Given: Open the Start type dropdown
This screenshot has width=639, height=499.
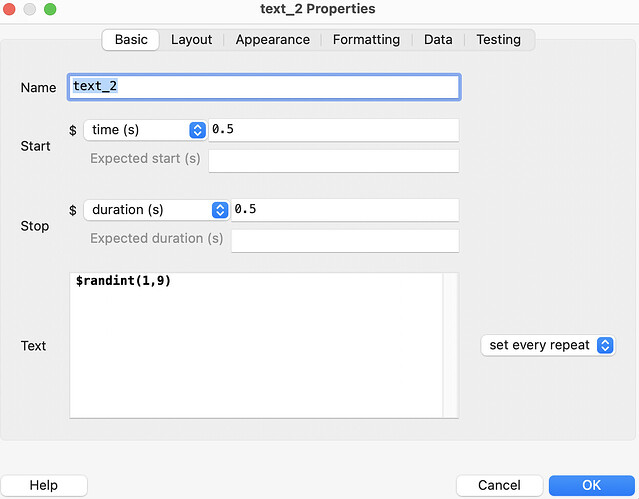Looking at the screenshot, I should click(146, 130).
